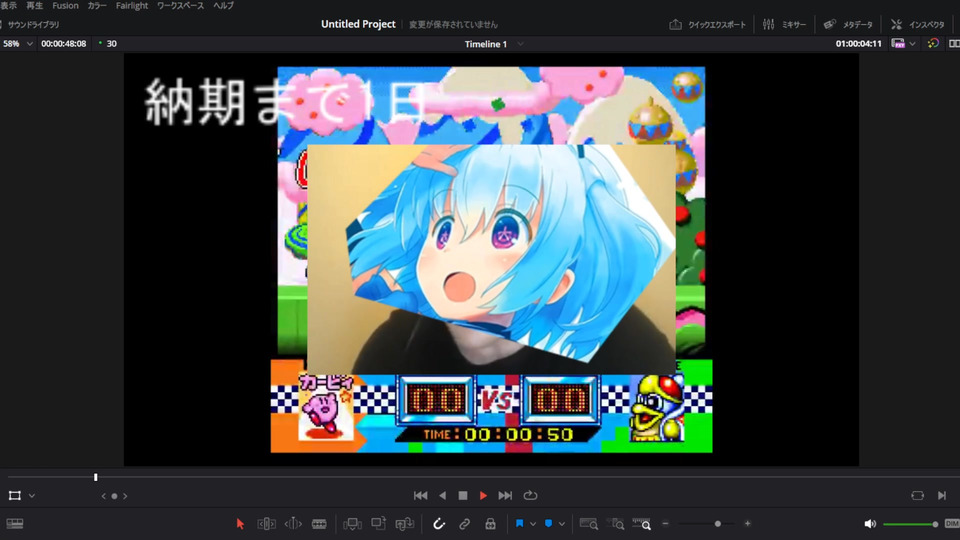Screen dimensions: 960x540
Task: Click the full extent zoom icon
Action: 588,523
